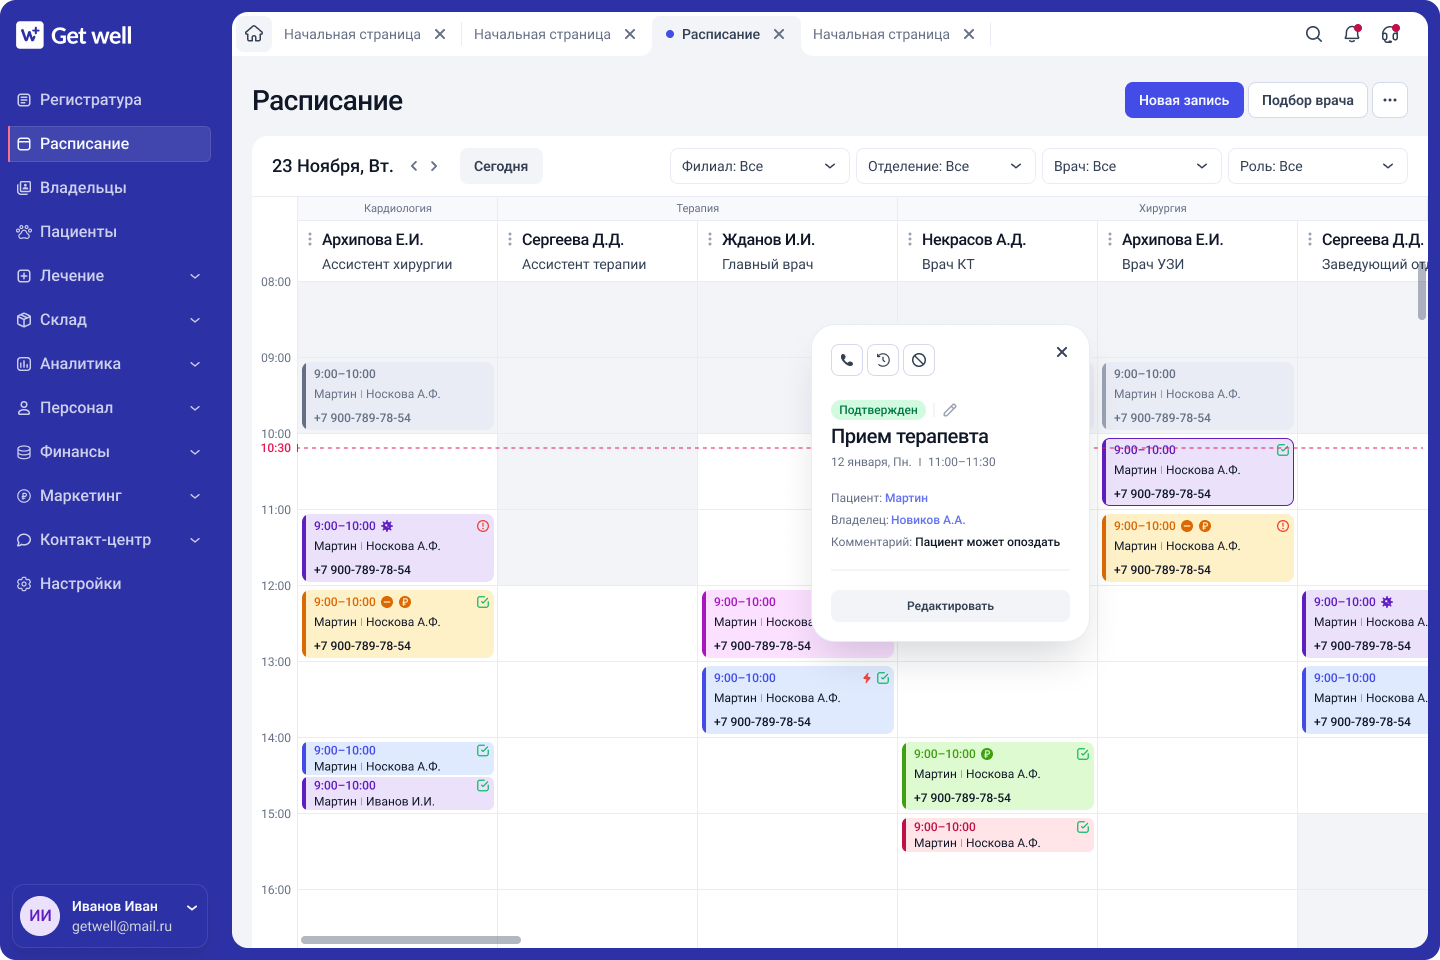Click the horizontal scrollbar under the schedule
Image resolution: width=1440 pixels, height=960 pixels.
point(411,940)
